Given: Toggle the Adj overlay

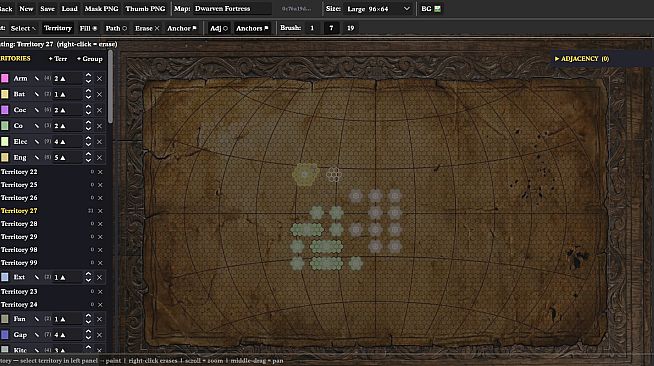Looking at the screenshot, I should (219, 28).
